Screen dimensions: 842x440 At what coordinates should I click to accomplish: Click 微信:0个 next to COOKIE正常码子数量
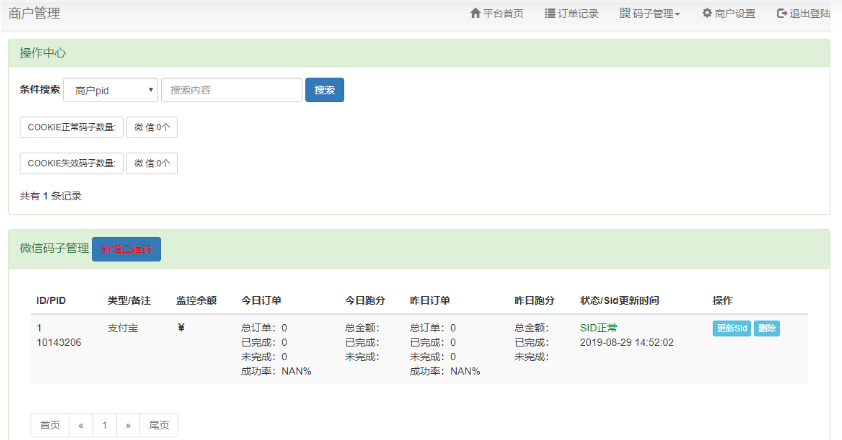click(152, 127)
